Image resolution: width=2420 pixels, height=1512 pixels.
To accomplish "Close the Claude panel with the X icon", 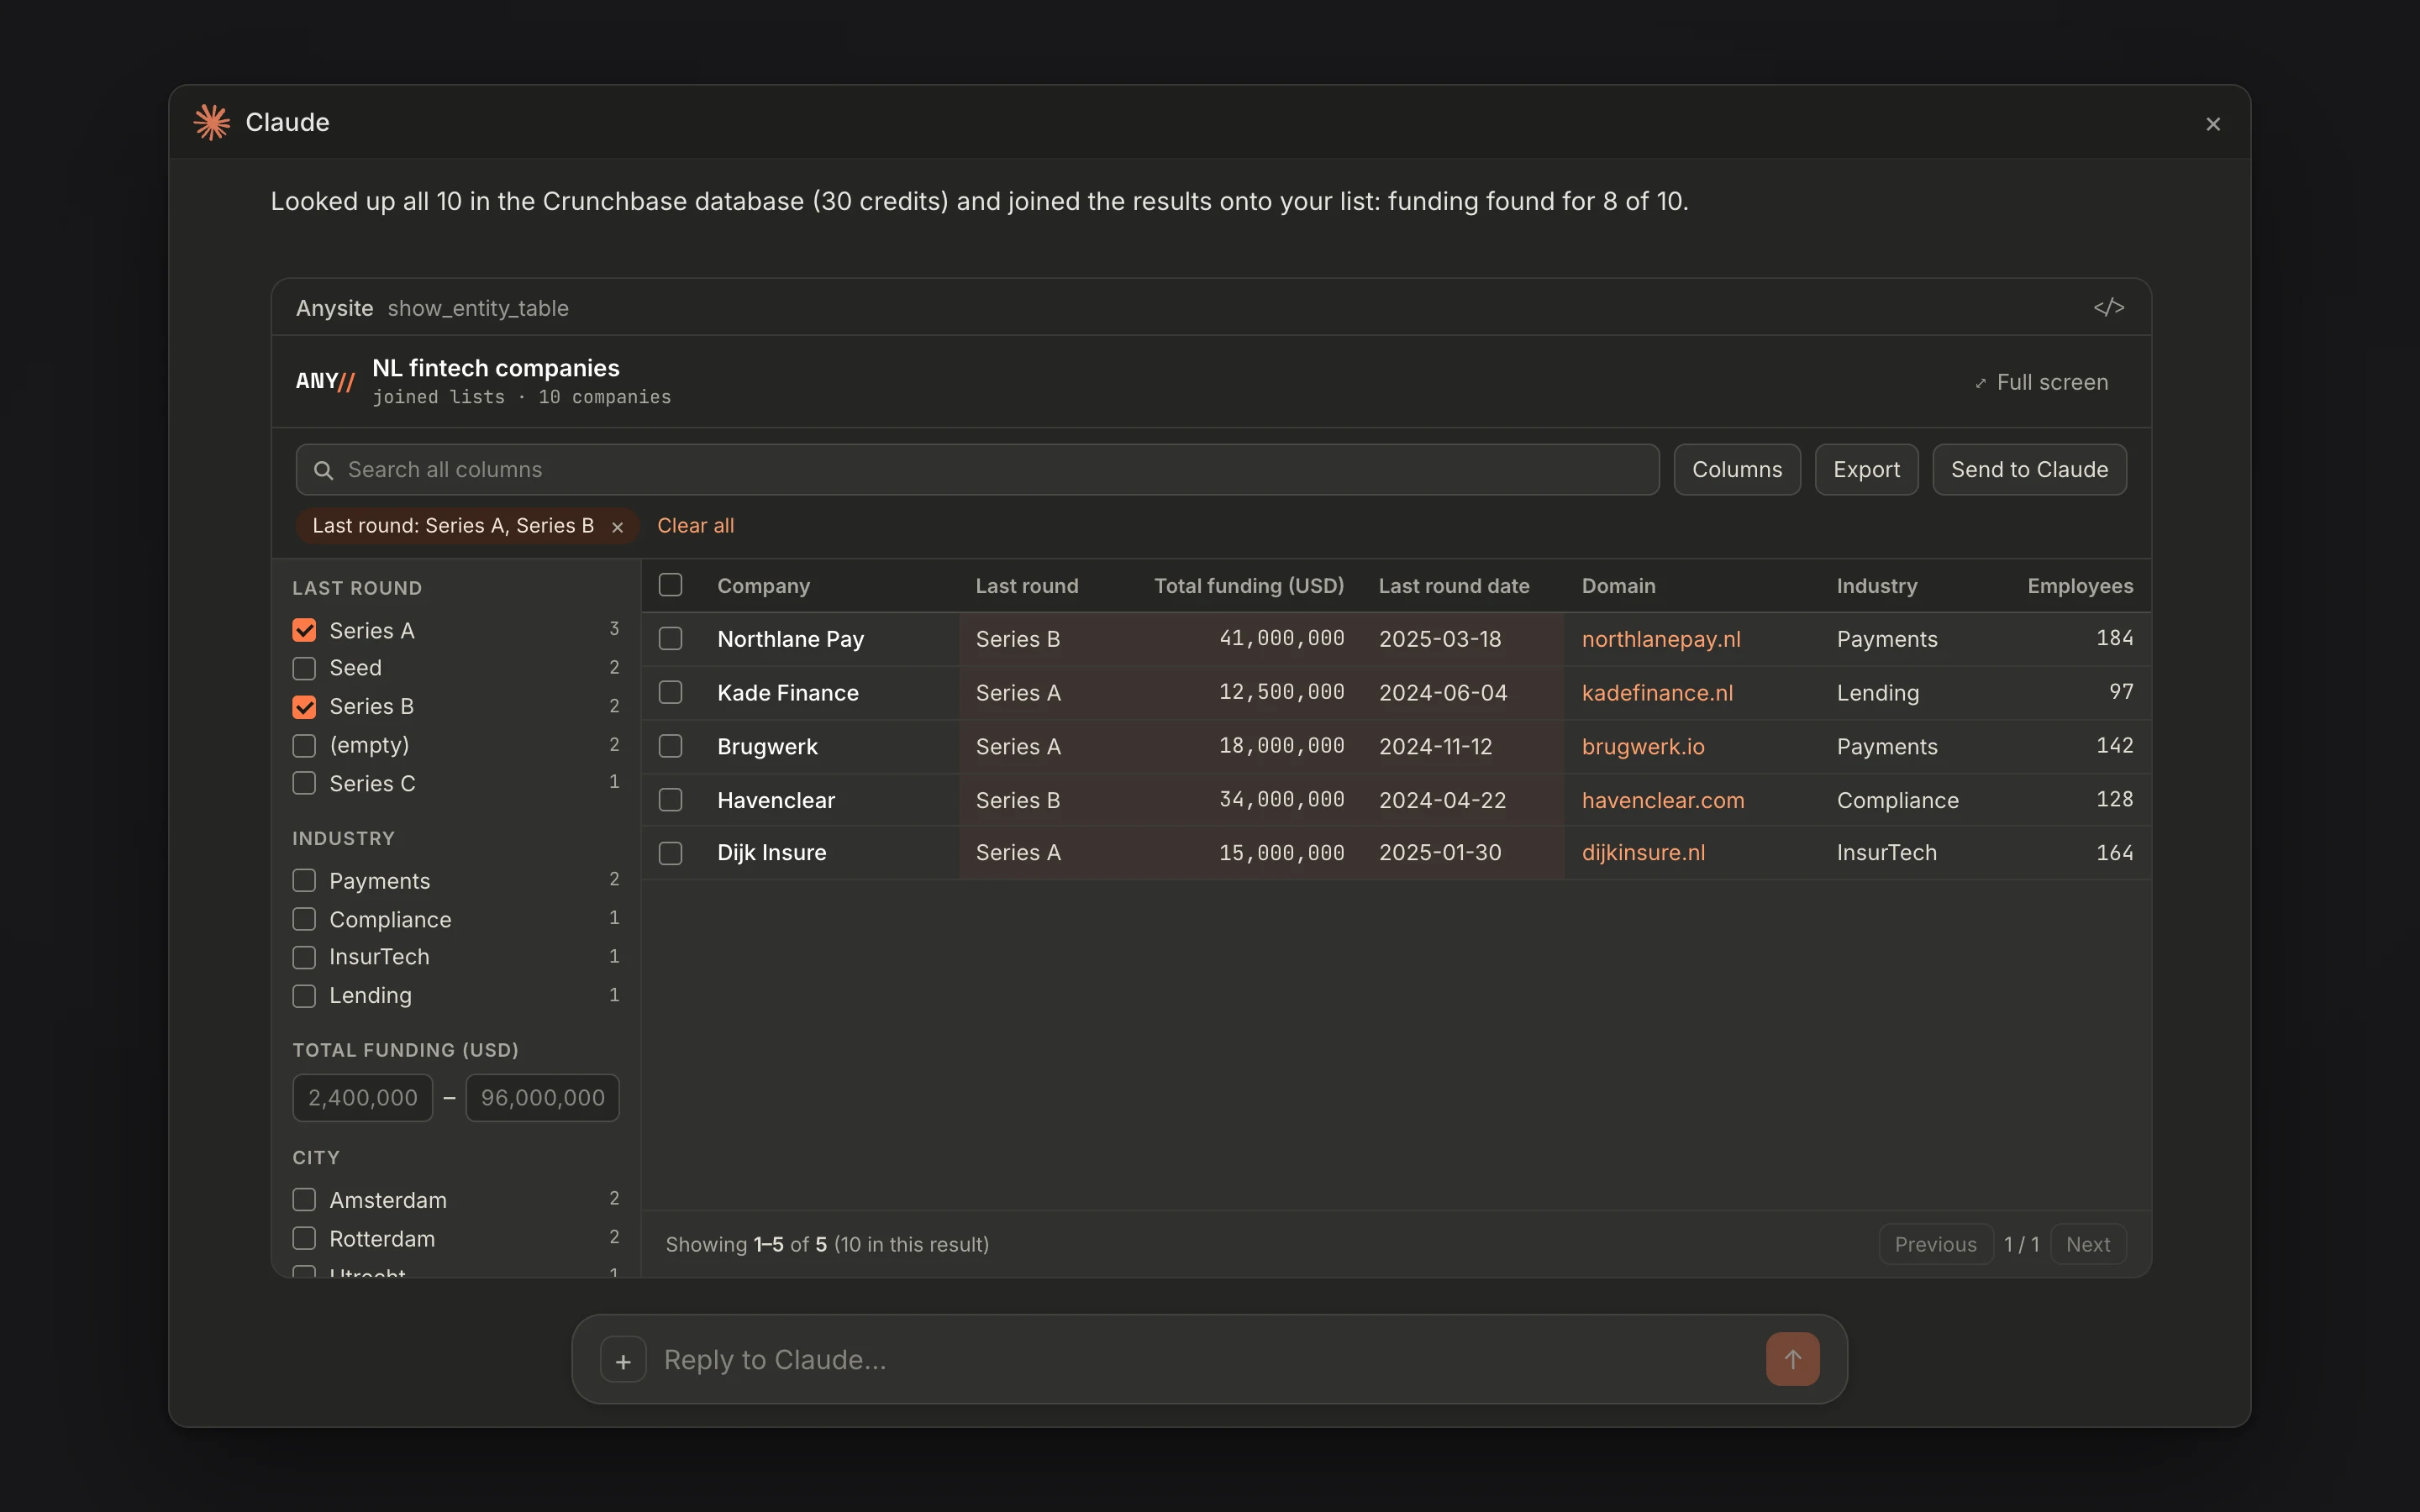I will (x=2212, y=124).
